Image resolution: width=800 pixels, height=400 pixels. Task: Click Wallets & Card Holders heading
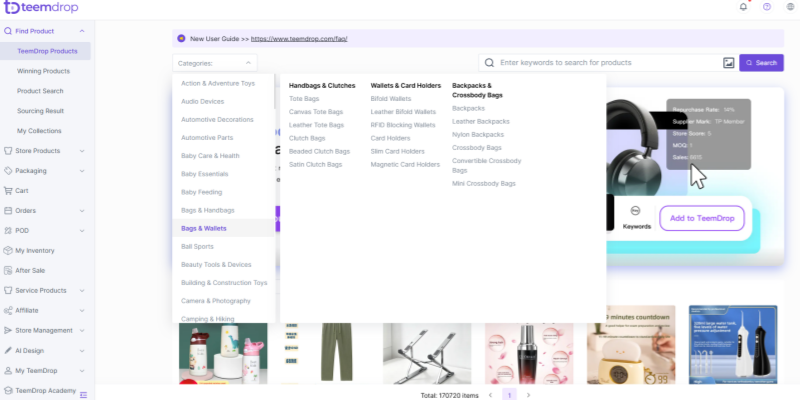(x=406, y=86)
